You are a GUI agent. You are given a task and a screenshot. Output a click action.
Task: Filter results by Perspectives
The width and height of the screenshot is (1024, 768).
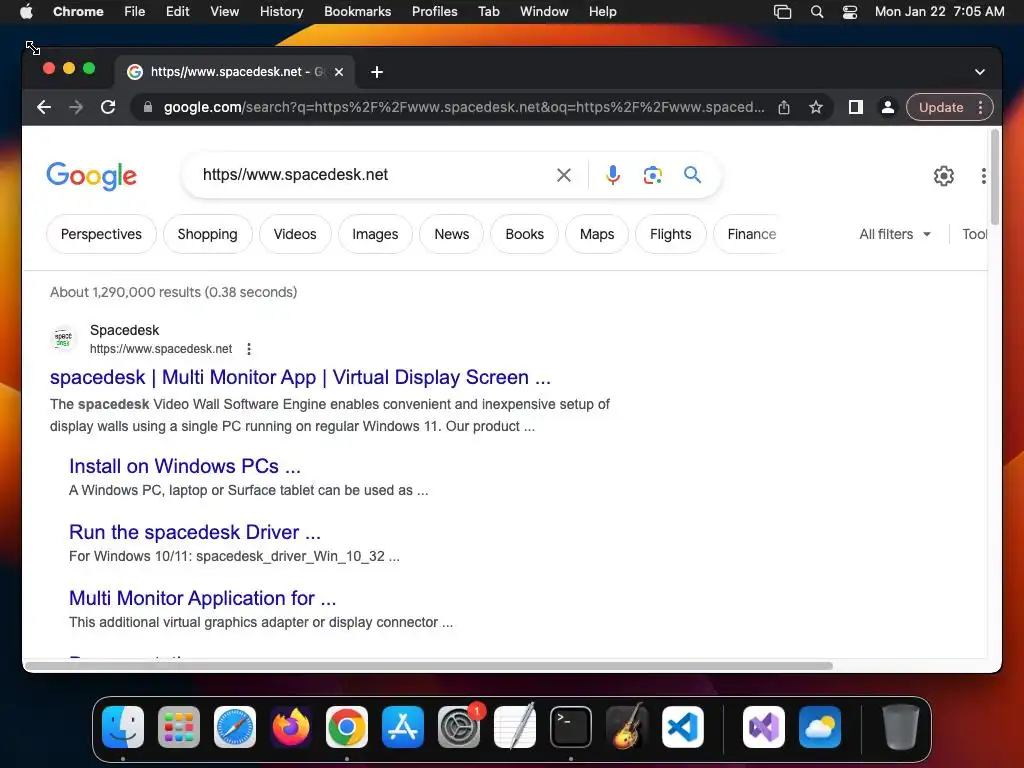point(101,234)
